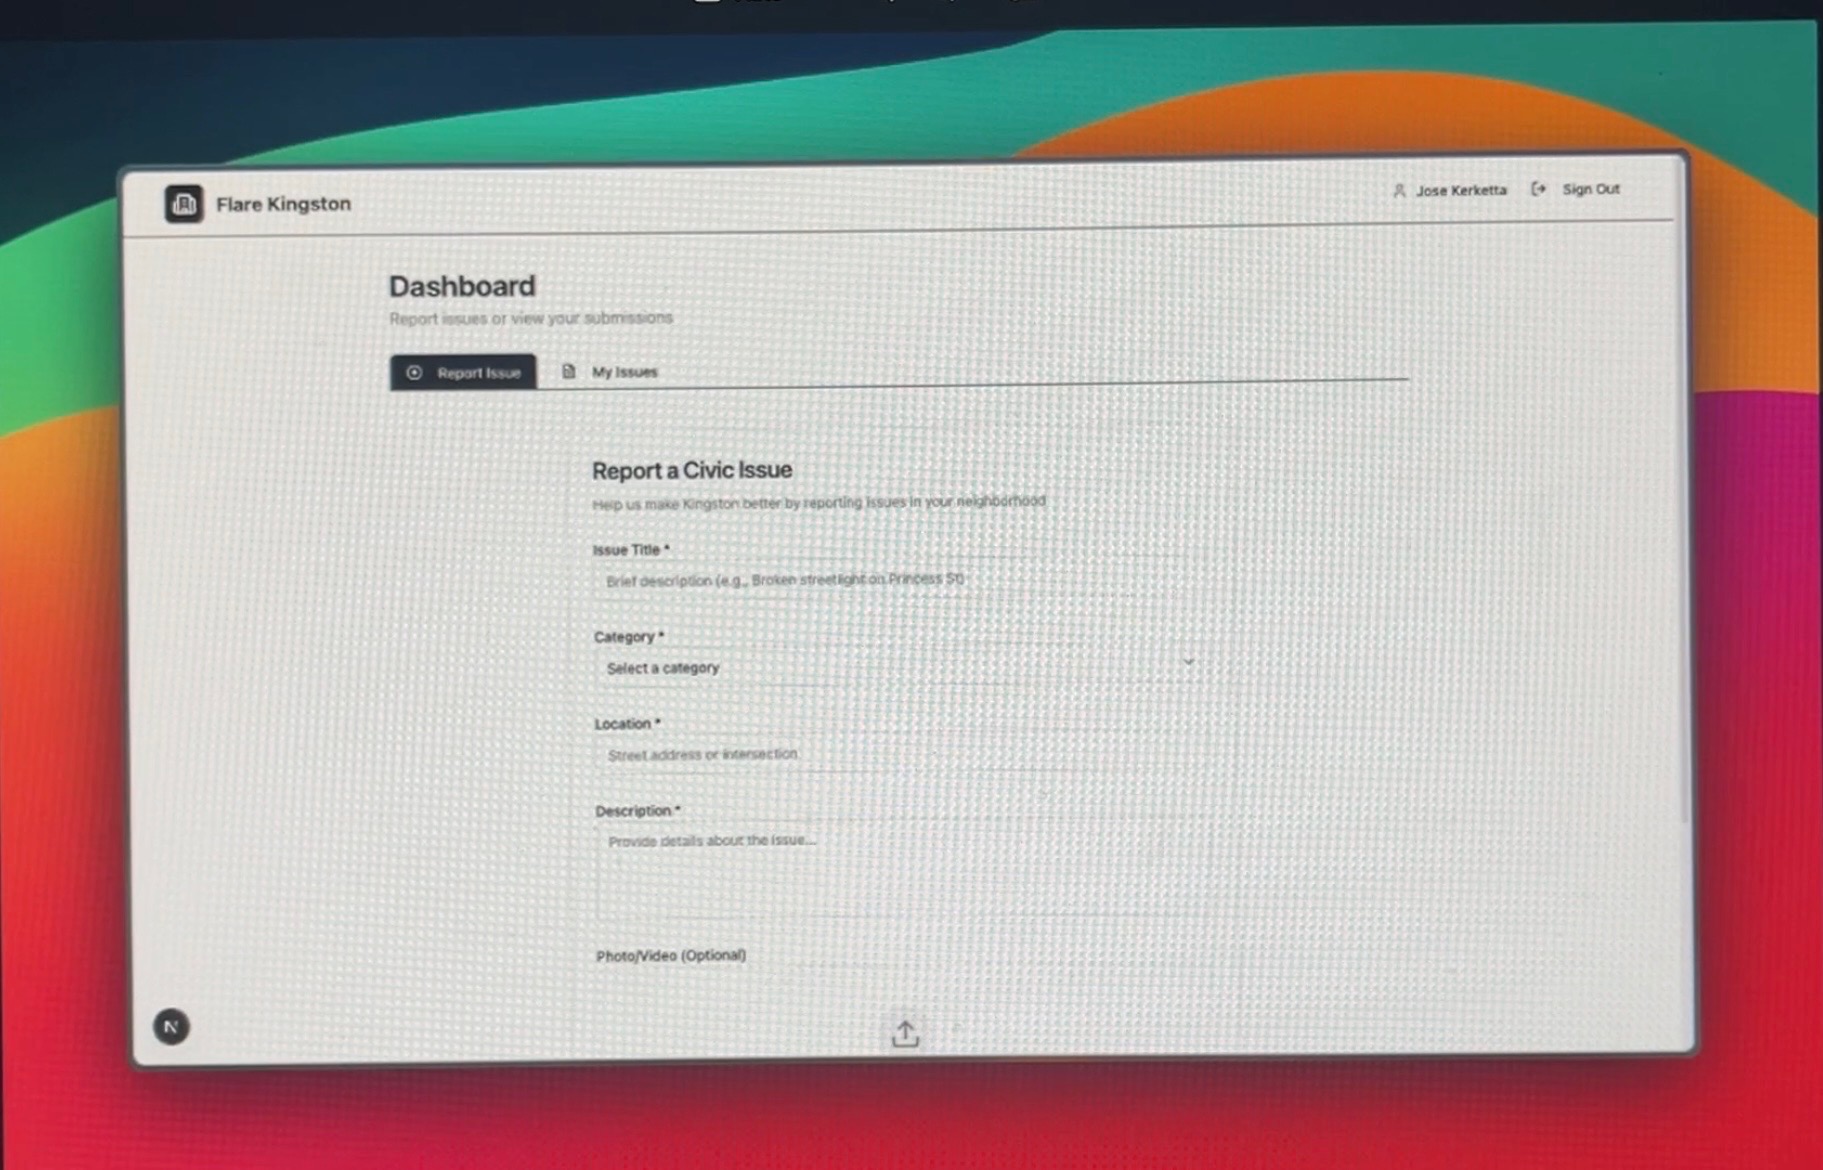Click the round N badge icon
Screen dimensions: 1823x1170
(171, 1026)
